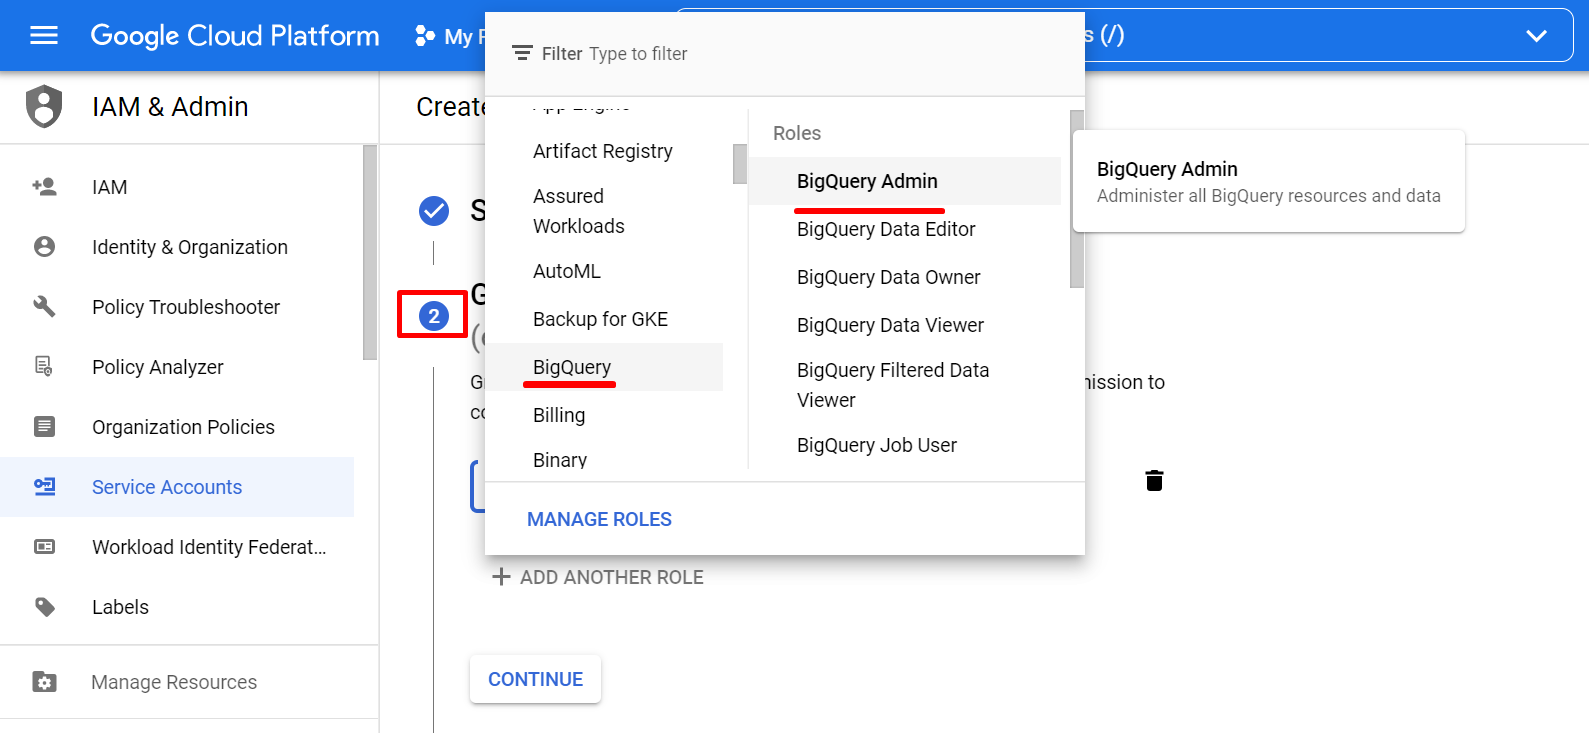Viewport: 1589px width, 733px height.
Task: Click ADD ANOTHER ROLE
Action: (x=598, y=577)
